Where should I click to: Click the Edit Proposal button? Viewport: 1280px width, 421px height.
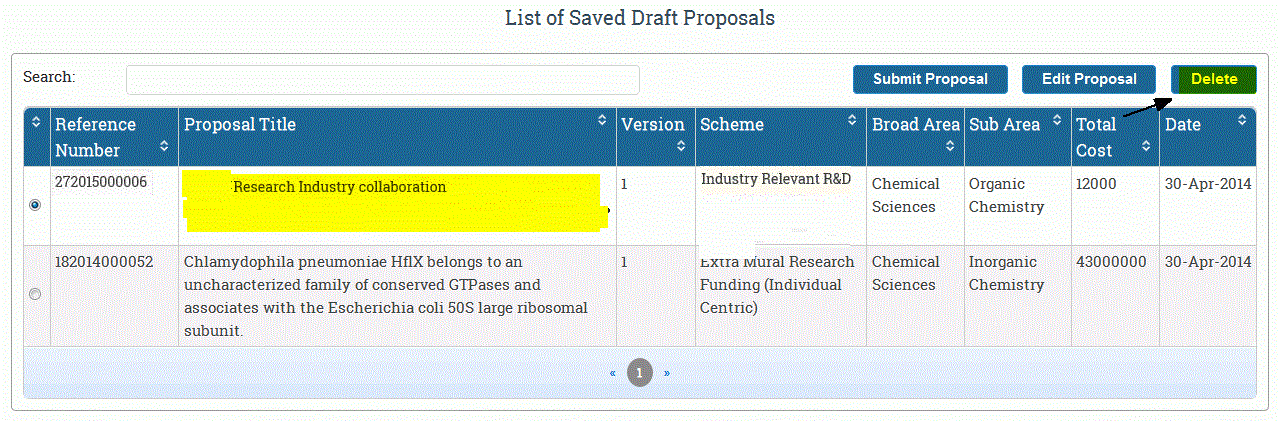tap(1089, 79)
